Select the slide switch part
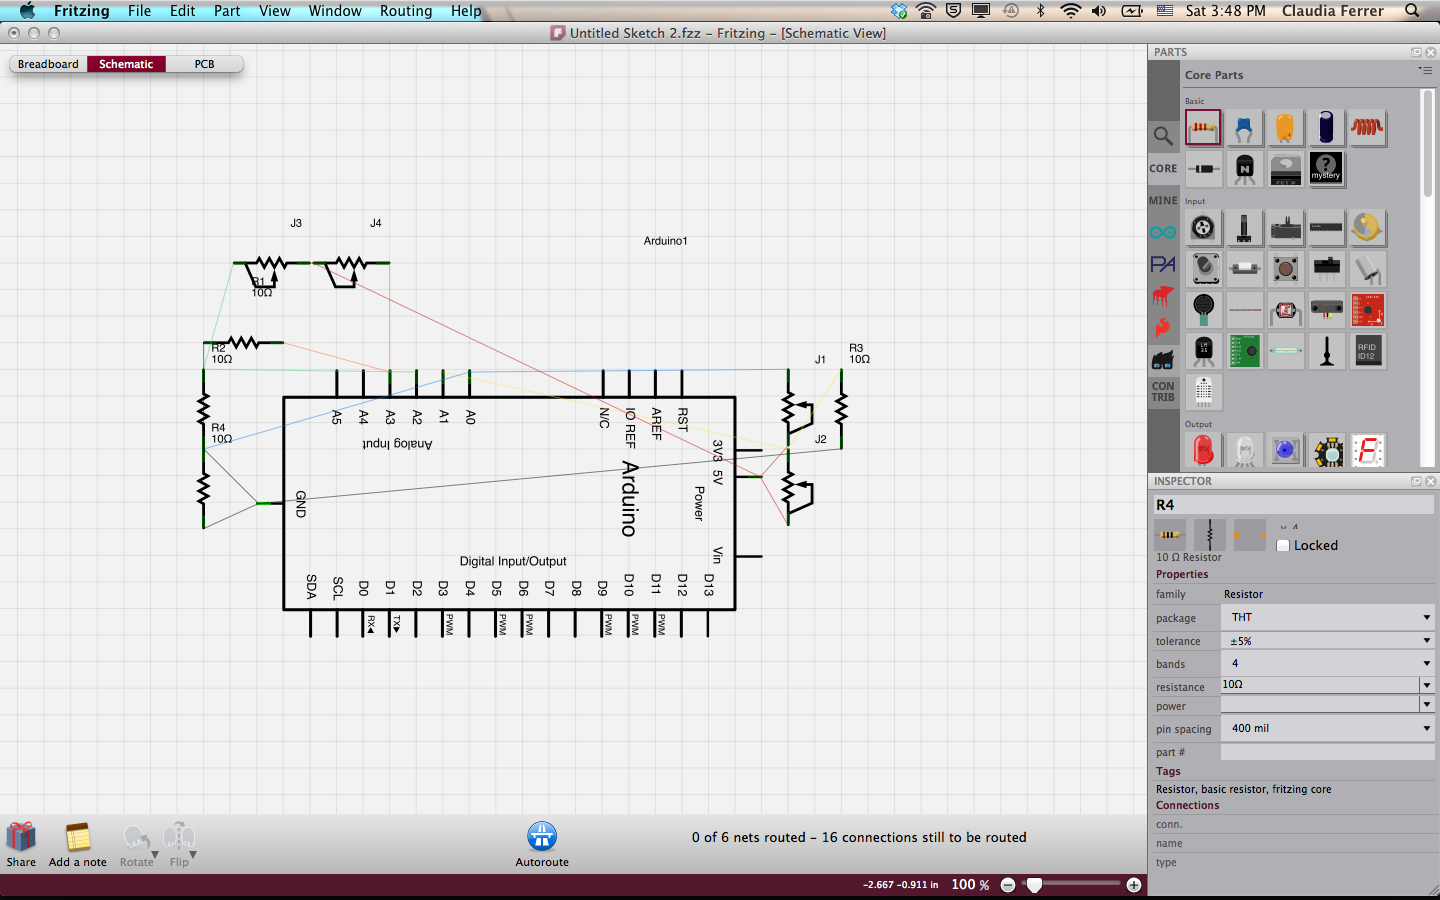The image size is (1440, 900). (x=1326, y=269)
